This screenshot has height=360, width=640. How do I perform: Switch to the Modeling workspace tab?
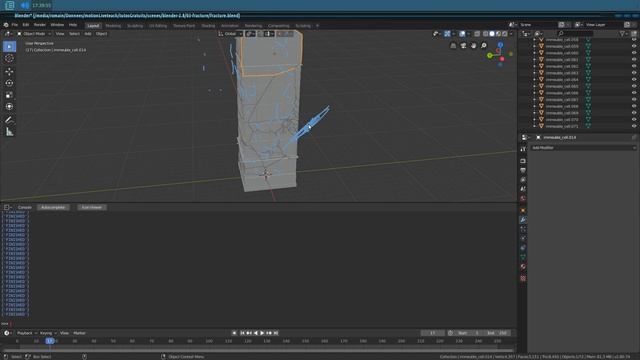point(113,26)
